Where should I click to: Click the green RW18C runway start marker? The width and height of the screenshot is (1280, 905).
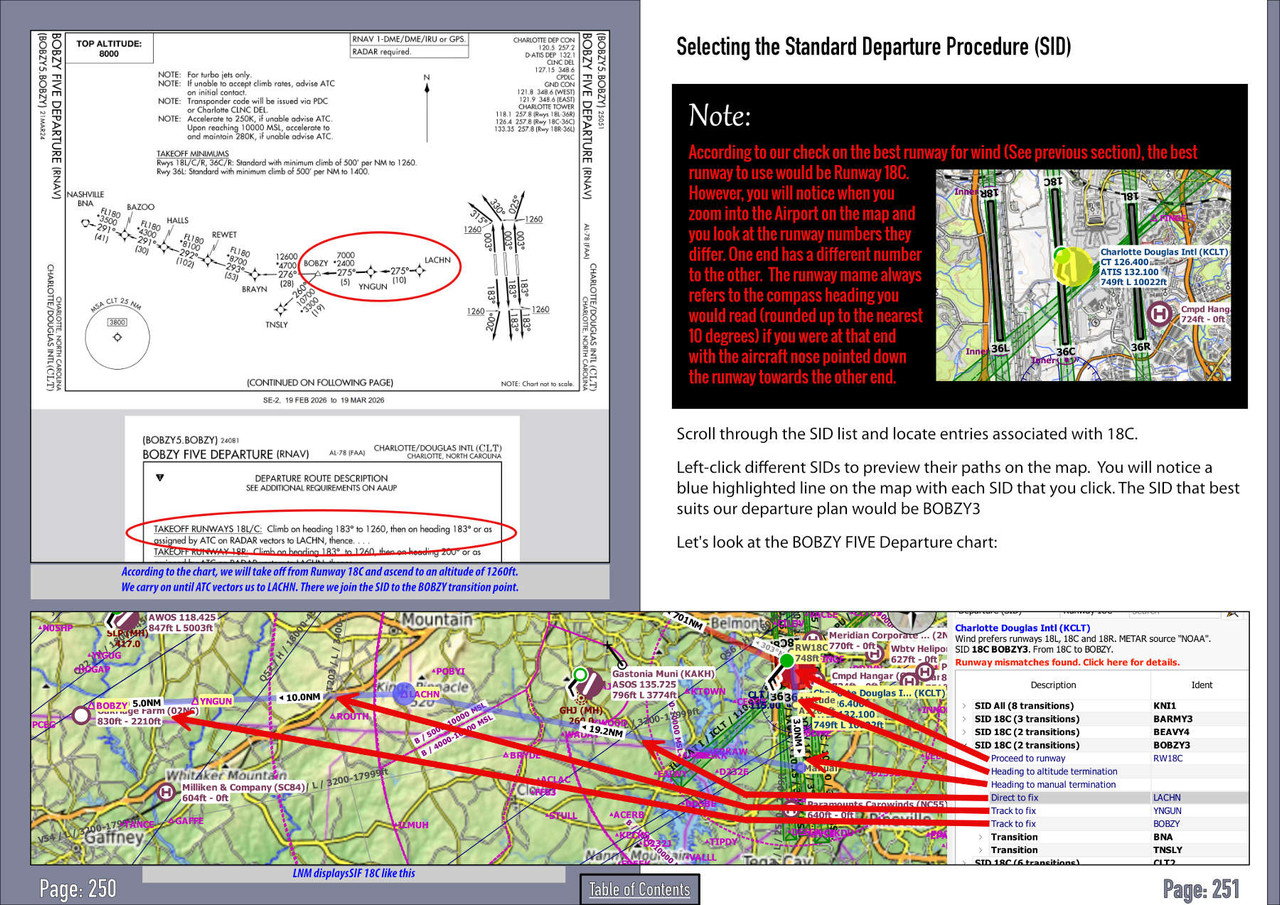[786, 660]
